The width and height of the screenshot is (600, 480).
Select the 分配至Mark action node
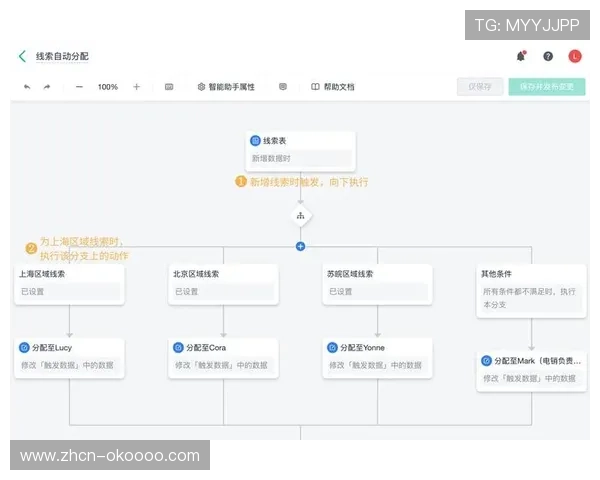(532, 372)
